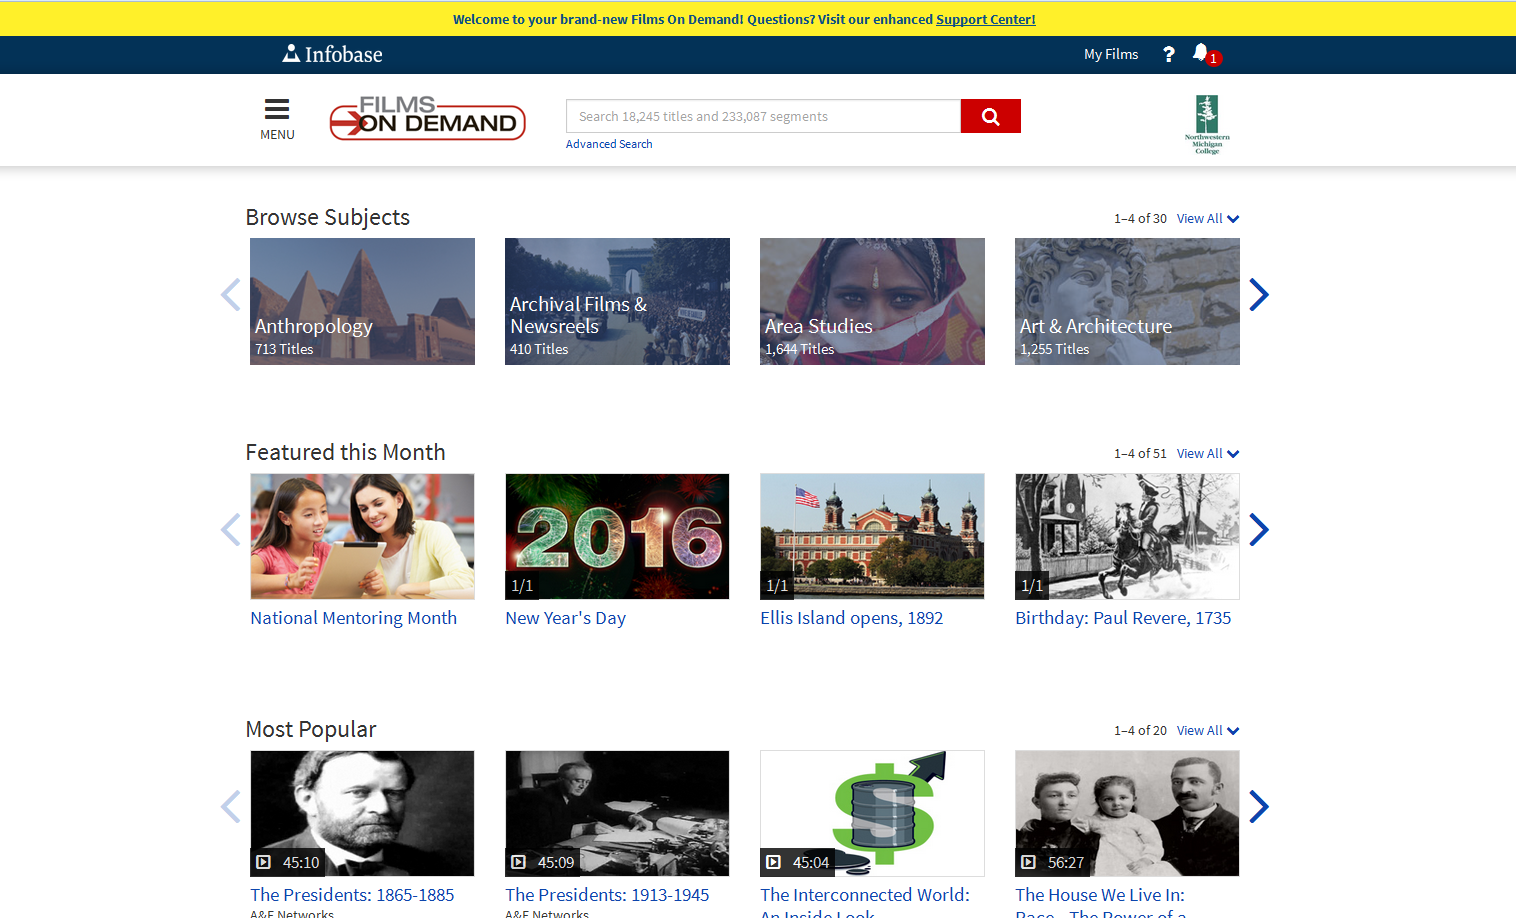The width and height of the screenshot is (1516, 918).
Task: Click the Infobase logo in the top bar
Action: point(332,54)
